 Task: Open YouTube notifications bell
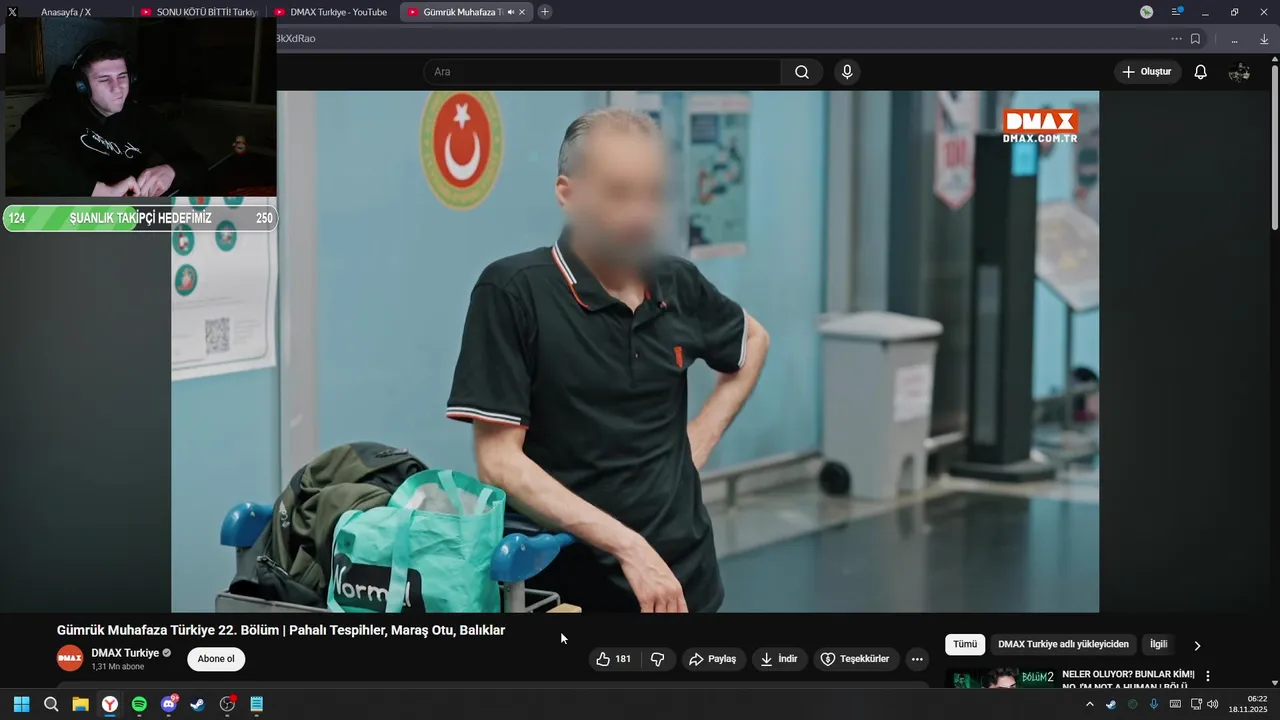1201,72
